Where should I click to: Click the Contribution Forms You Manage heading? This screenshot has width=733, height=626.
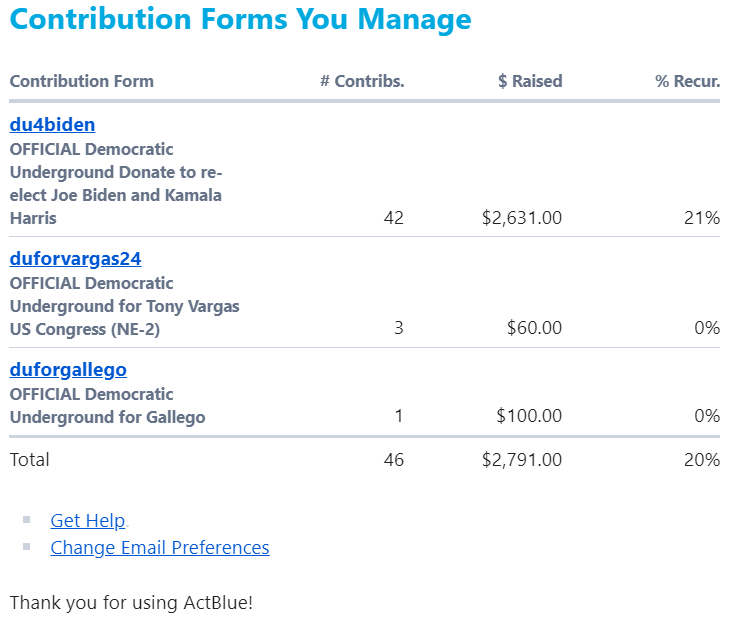(x=240, y=20)
